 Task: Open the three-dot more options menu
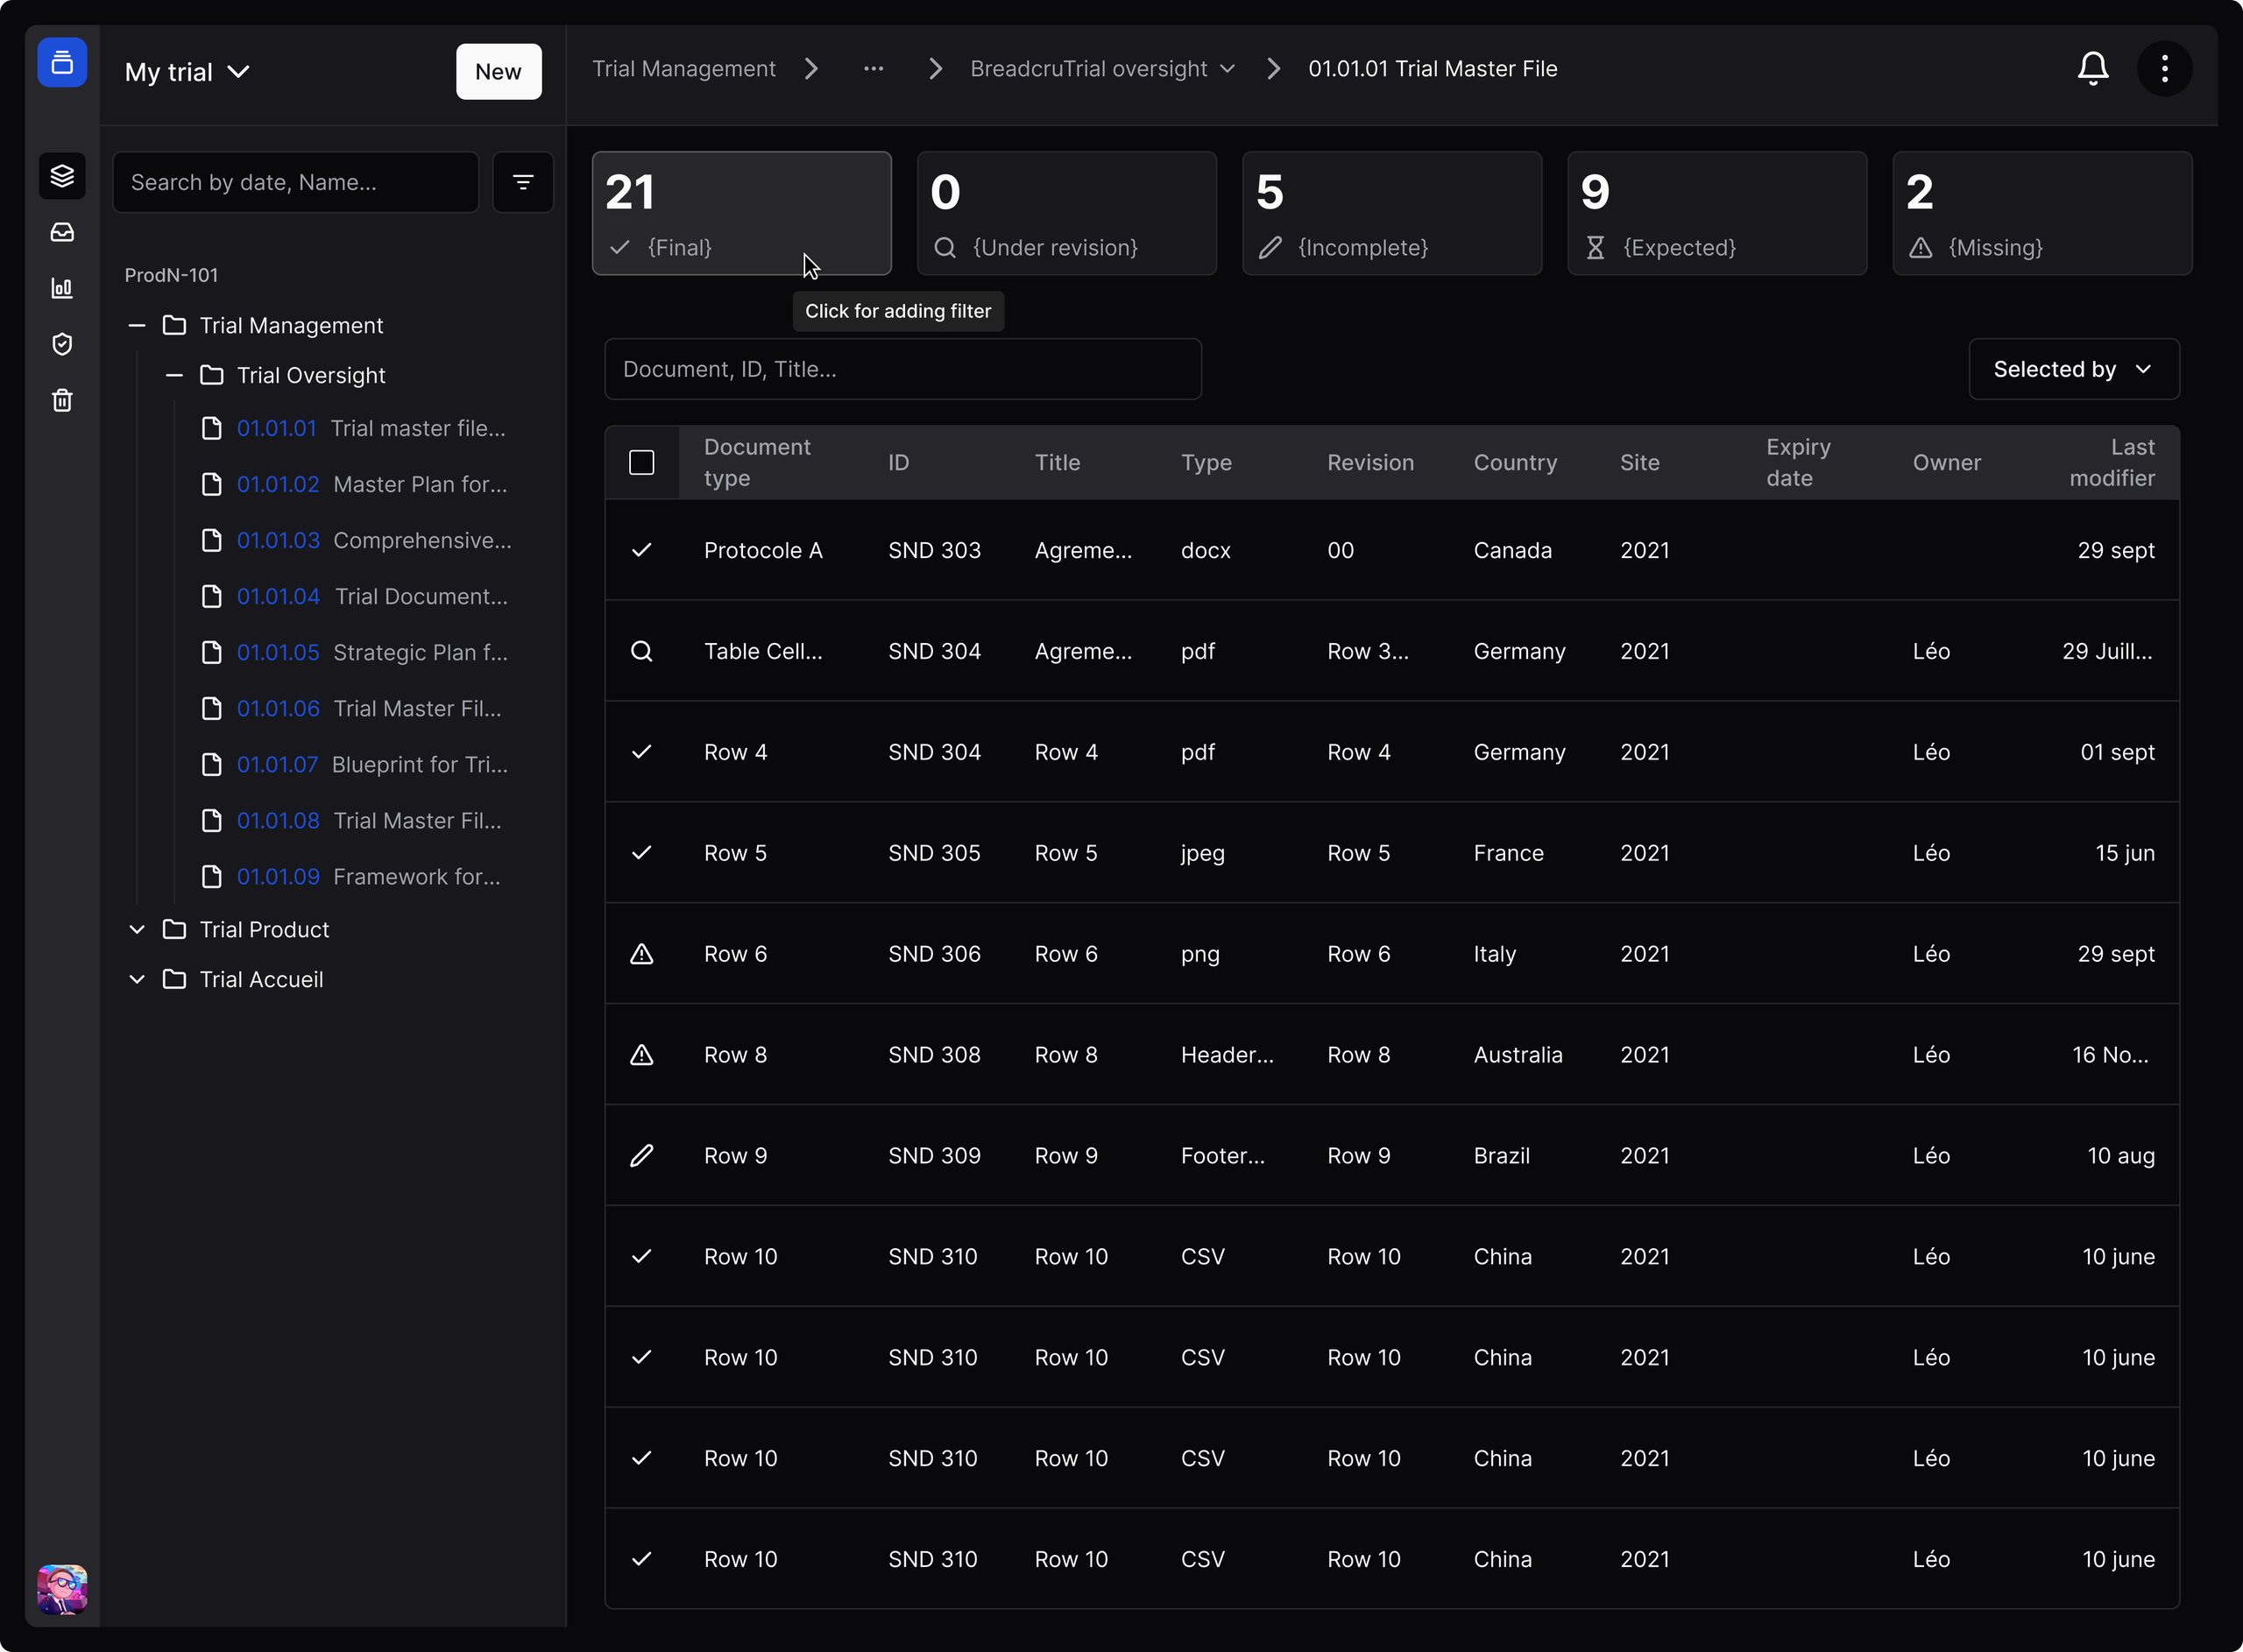pyautogui.click(x=2164, y=68)
